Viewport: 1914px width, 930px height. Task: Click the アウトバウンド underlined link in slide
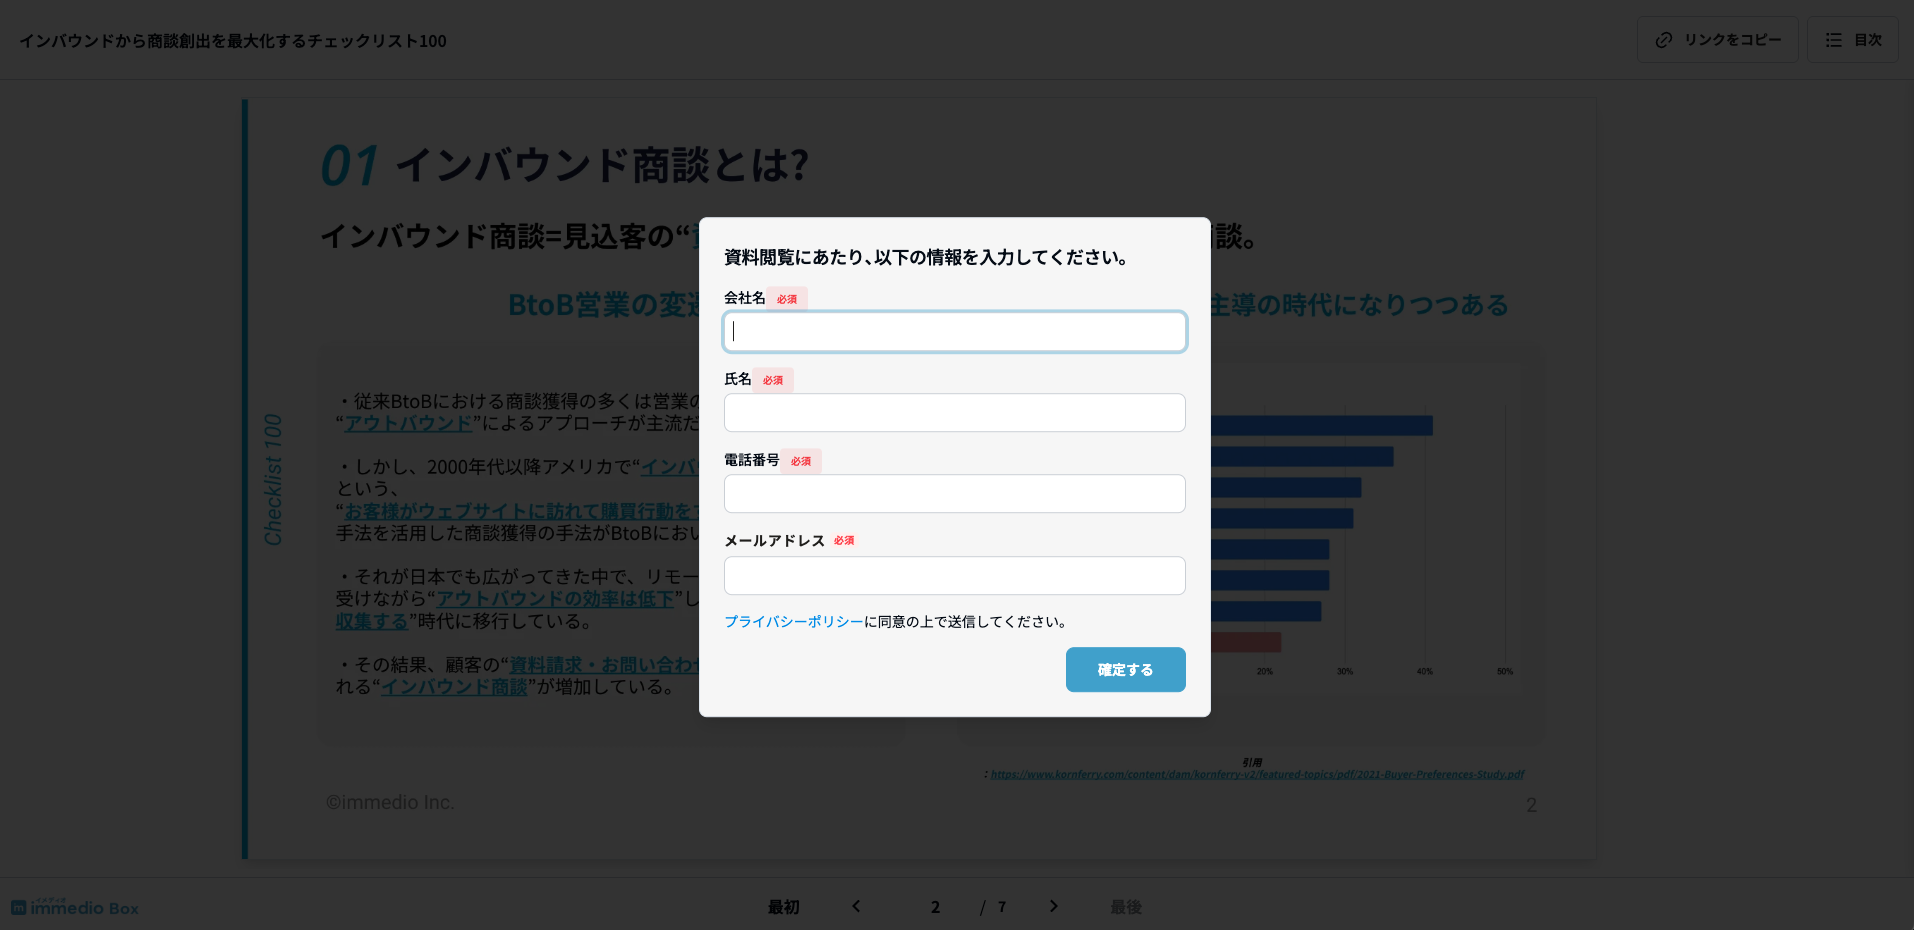coord(408,424)
